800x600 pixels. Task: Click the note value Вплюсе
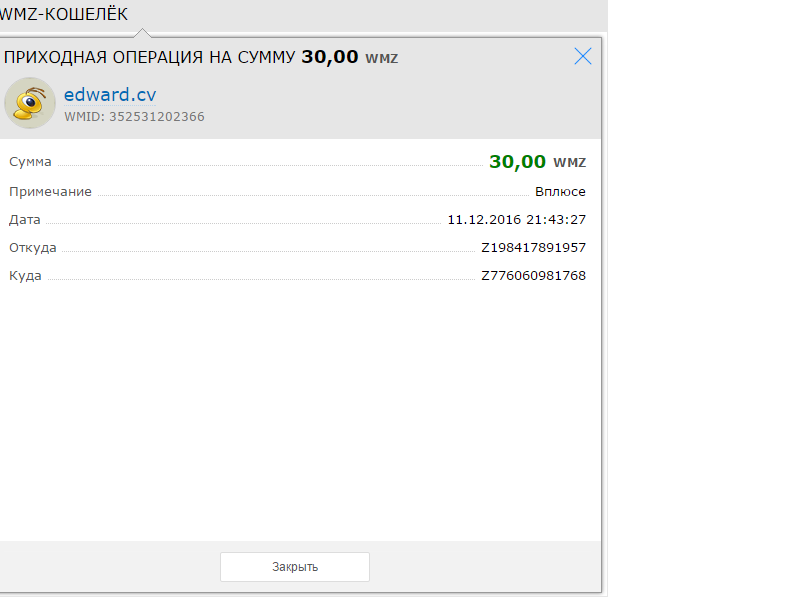click(560, 192)
